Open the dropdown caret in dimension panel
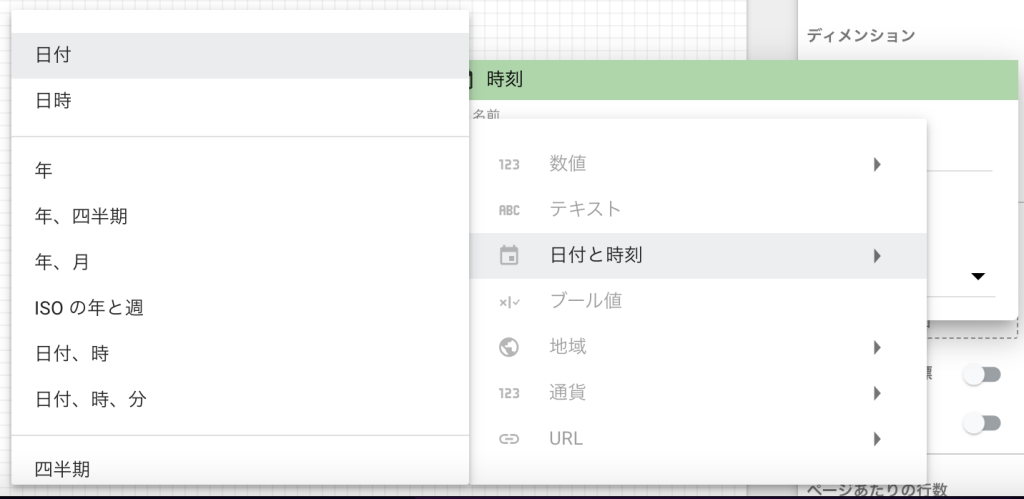 point(978,277)
